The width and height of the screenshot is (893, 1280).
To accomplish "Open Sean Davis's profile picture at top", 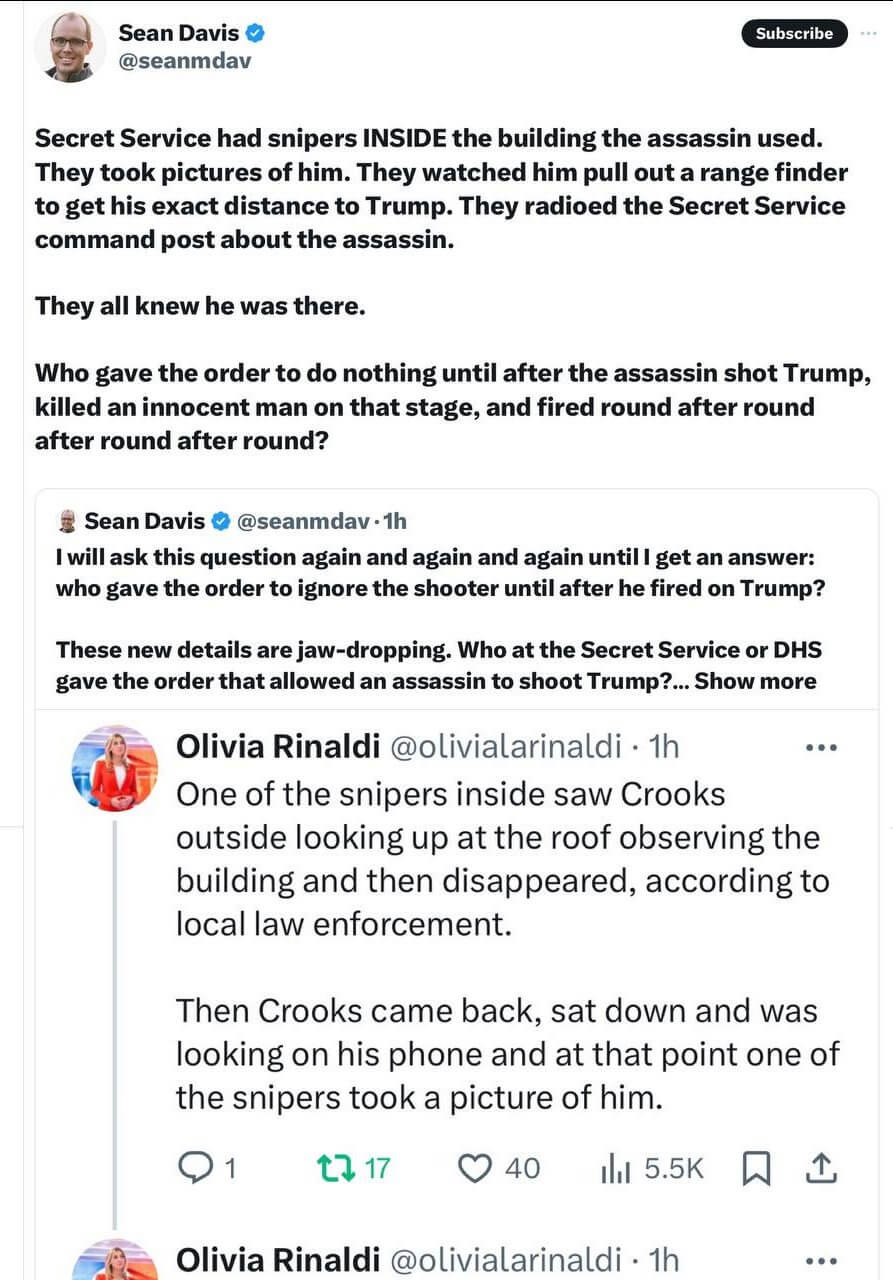I will 70,47.
